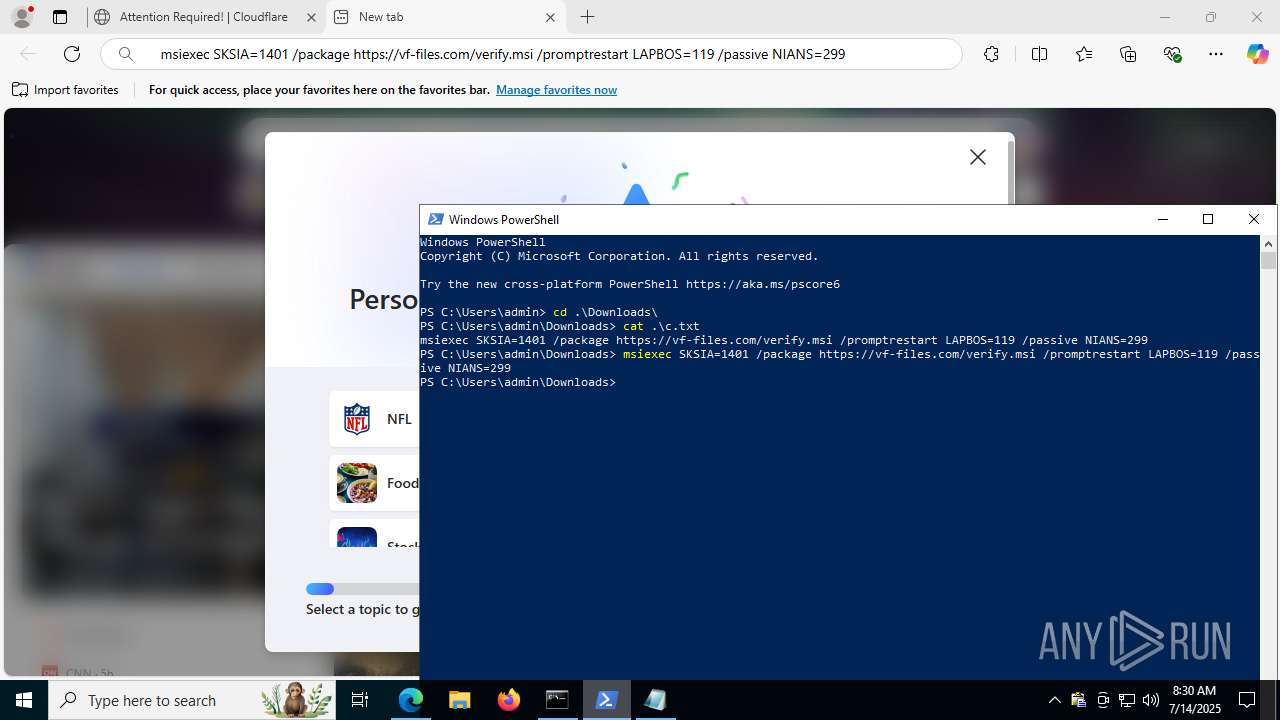The width and height of the screenshot is (1280, 720).
Task: Switch to Attention Required Cloudflare tab
Action: coord(205,17)
